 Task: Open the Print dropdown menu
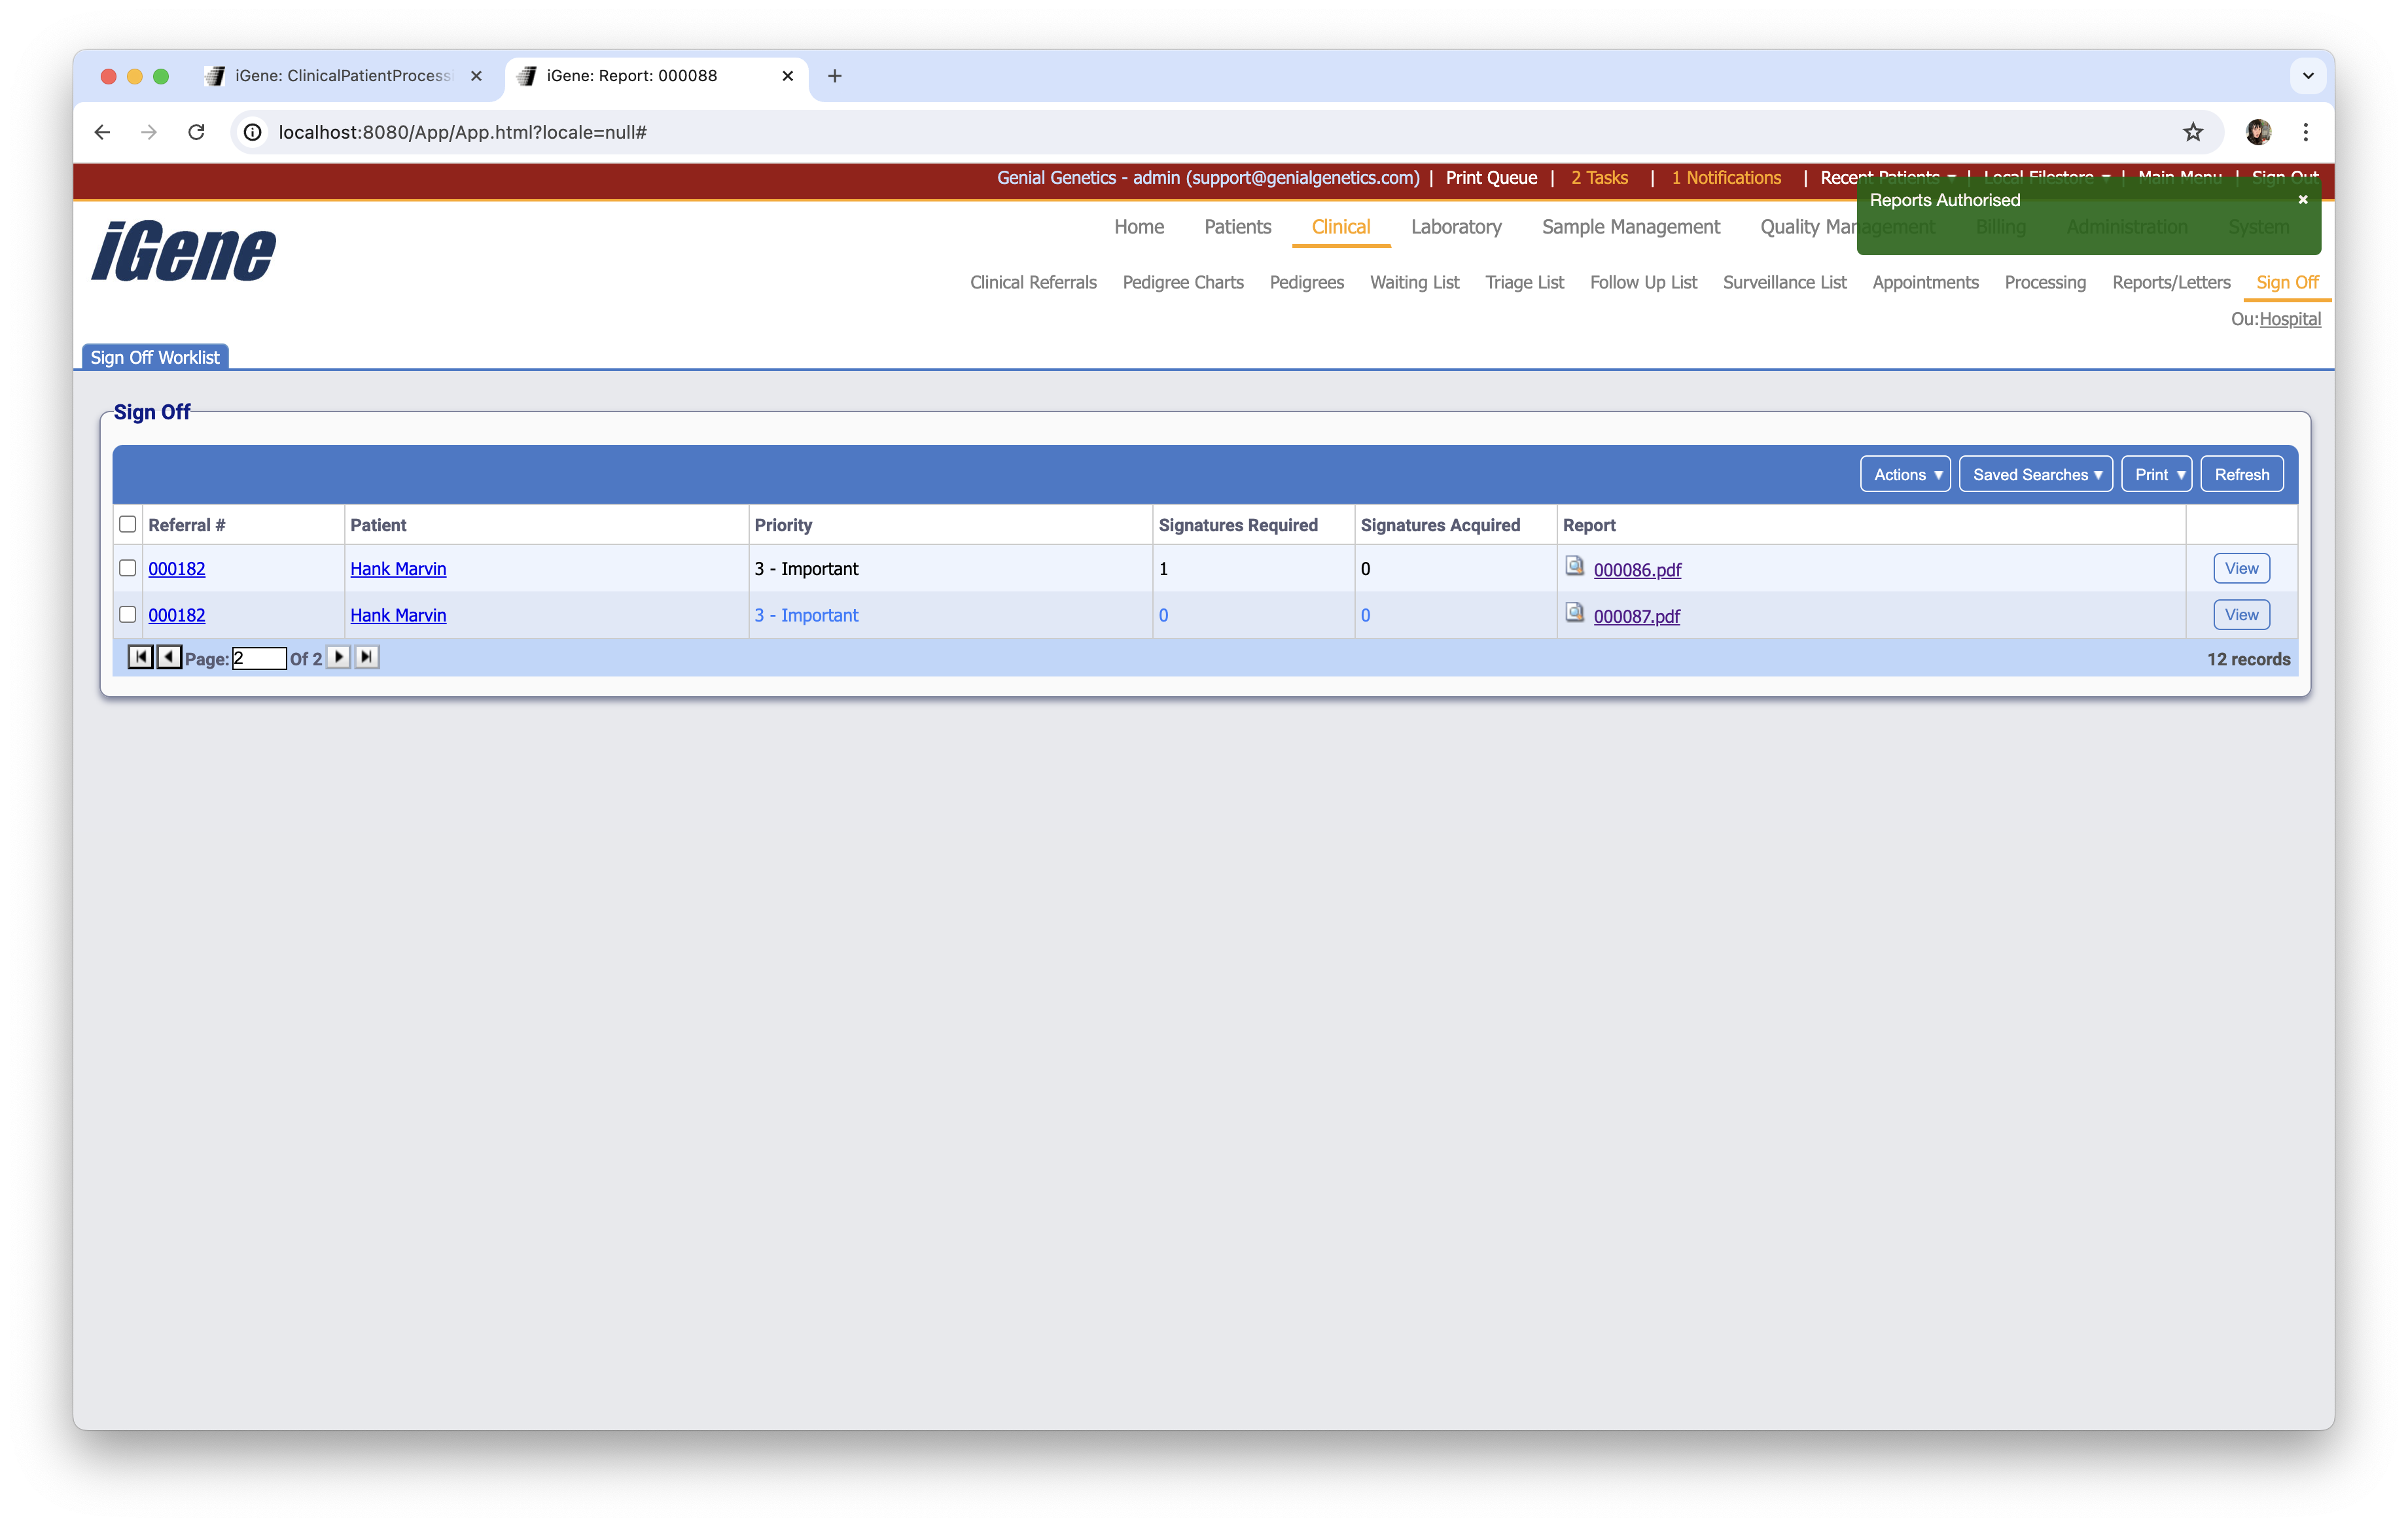(2156, 474)
